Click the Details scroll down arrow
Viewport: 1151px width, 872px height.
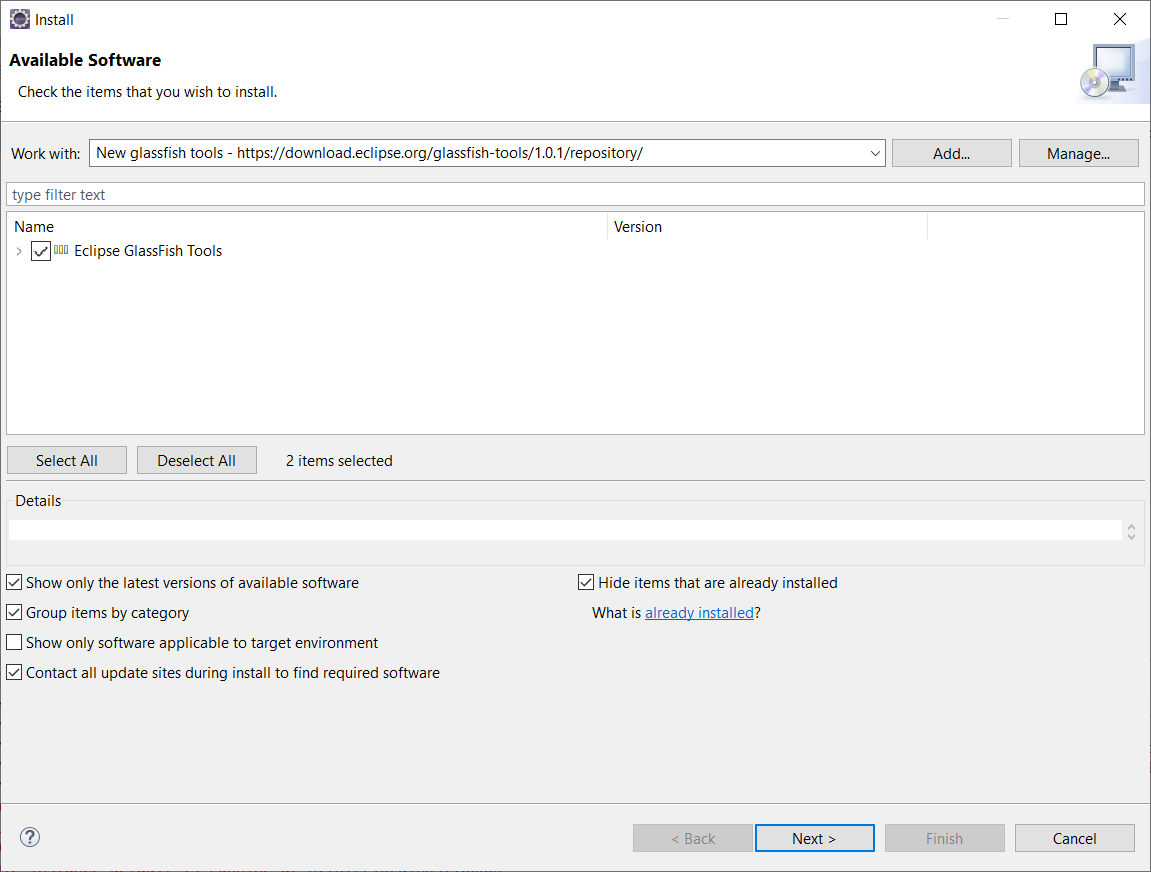pos(1131,537)
